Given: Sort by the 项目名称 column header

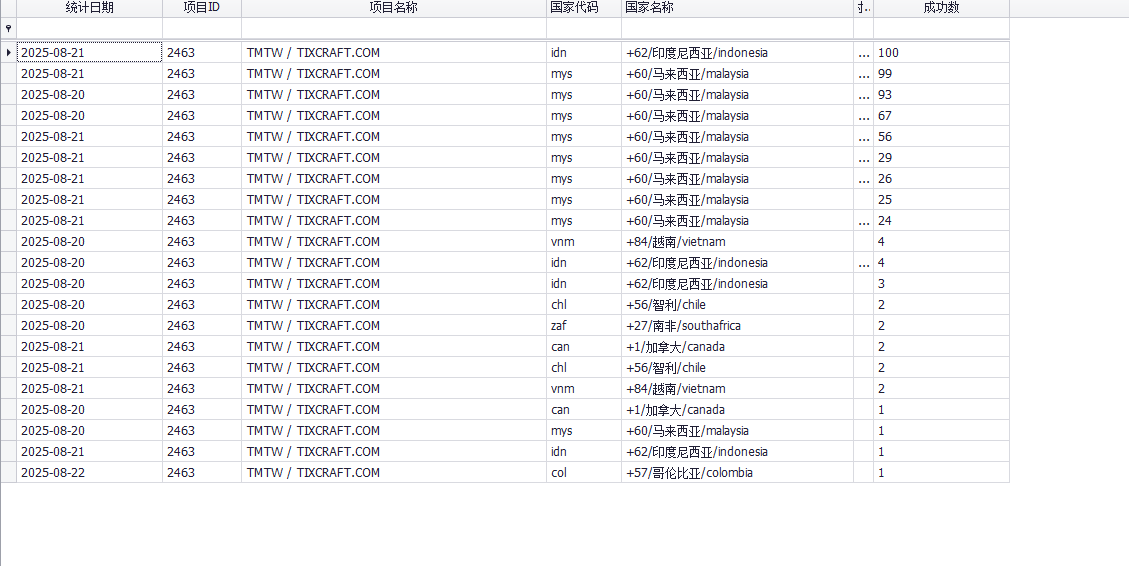Looking at the screenshot, I should click(394, 8).
